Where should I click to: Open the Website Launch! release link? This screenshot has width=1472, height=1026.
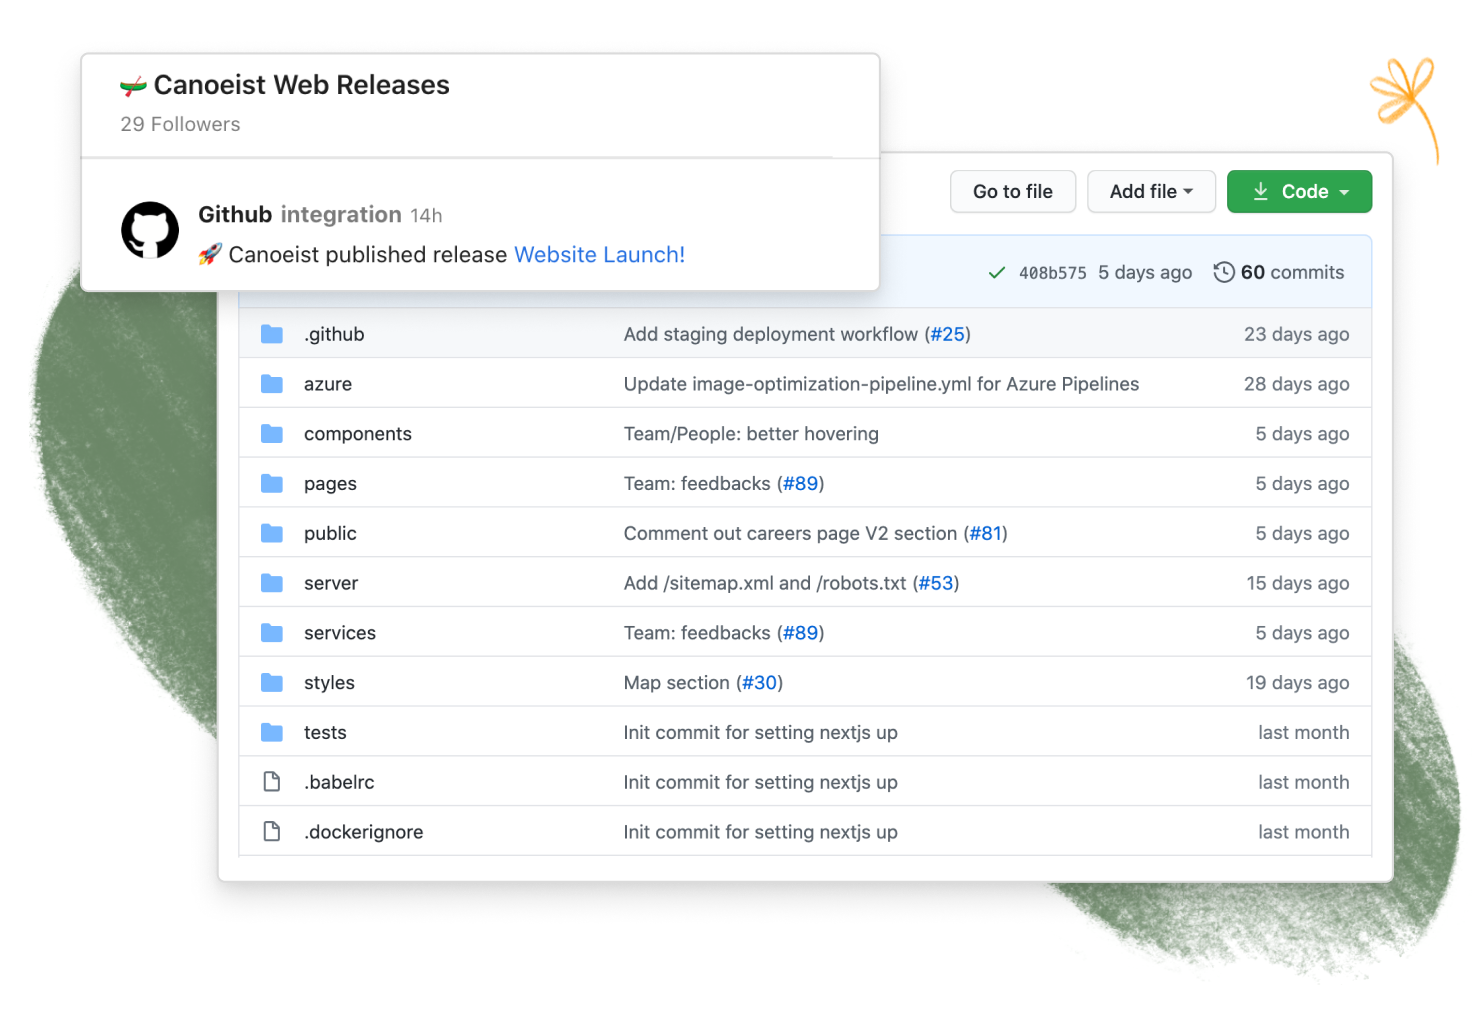600,255
